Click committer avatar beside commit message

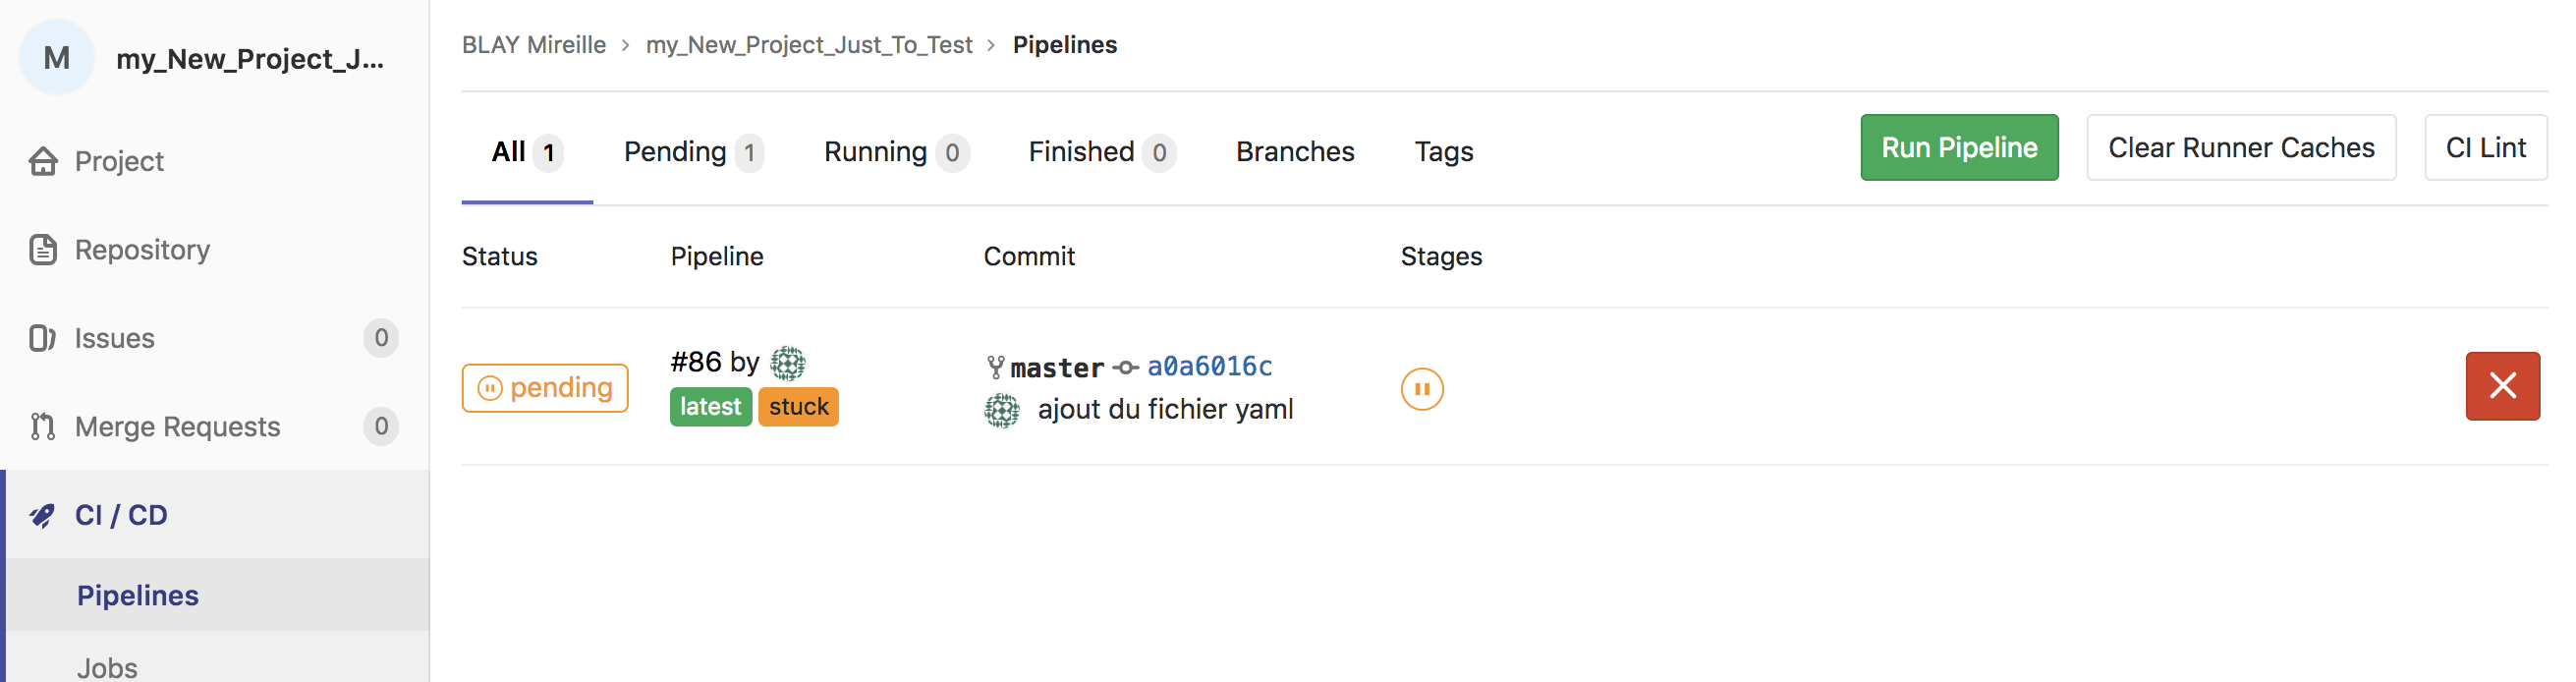[1001, 410]
